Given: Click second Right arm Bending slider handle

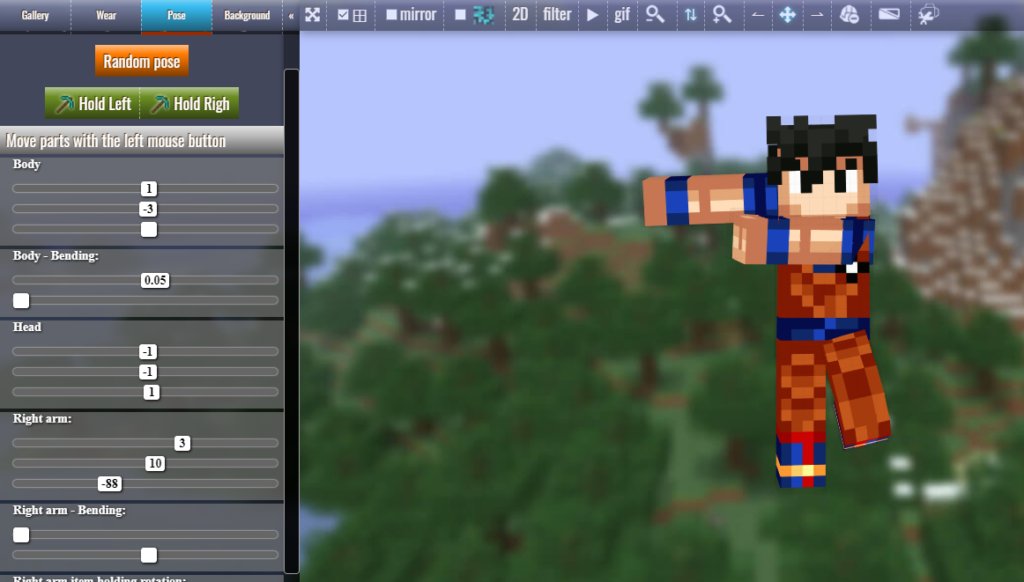Looking at the screenshot, I should [x=149, y=555].
